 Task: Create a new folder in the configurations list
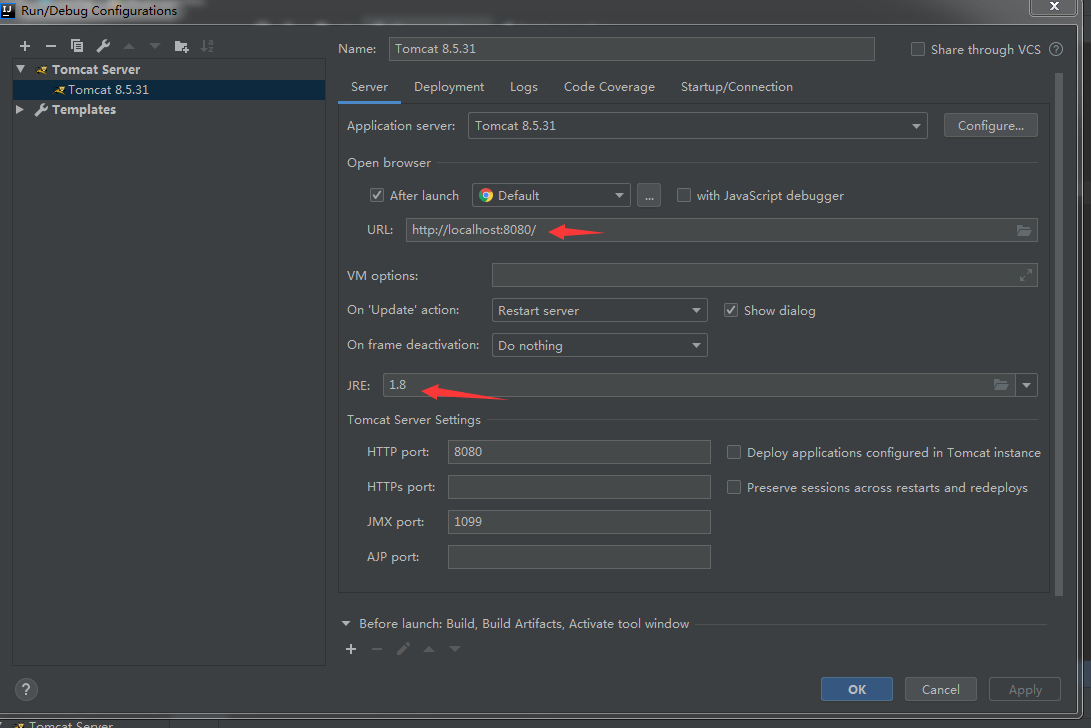pyautogui.click(x=181, y=46)
